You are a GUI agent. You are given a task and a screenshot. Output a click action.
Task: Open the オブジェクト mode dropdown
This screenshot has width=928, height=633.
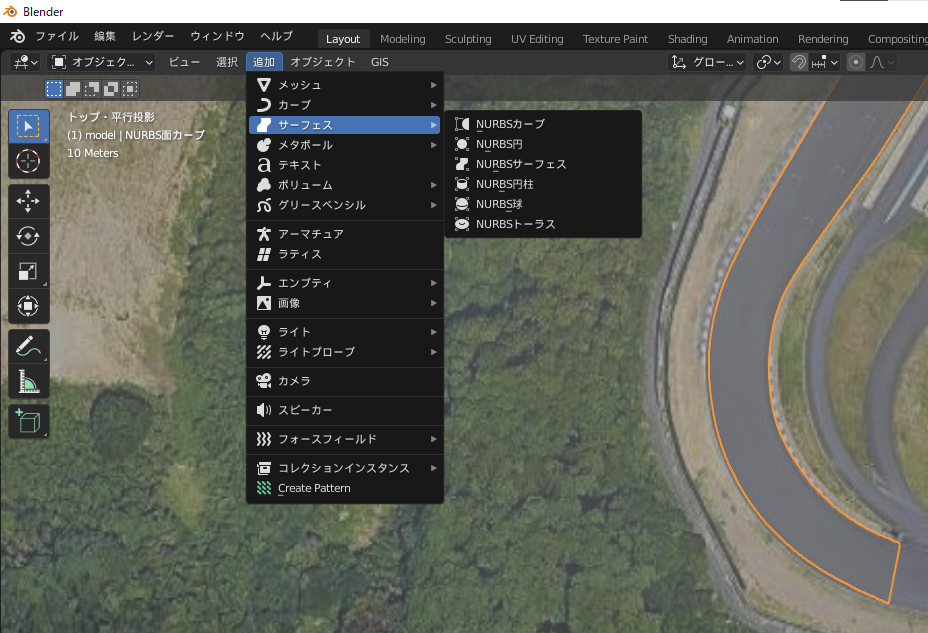[102, 62]
